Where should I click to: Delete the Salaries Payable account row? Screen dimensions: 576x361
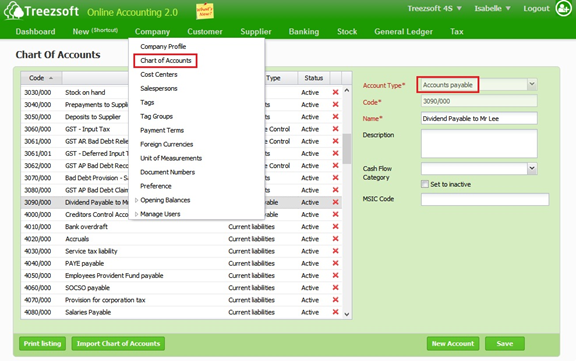click(x=335, y=312)
